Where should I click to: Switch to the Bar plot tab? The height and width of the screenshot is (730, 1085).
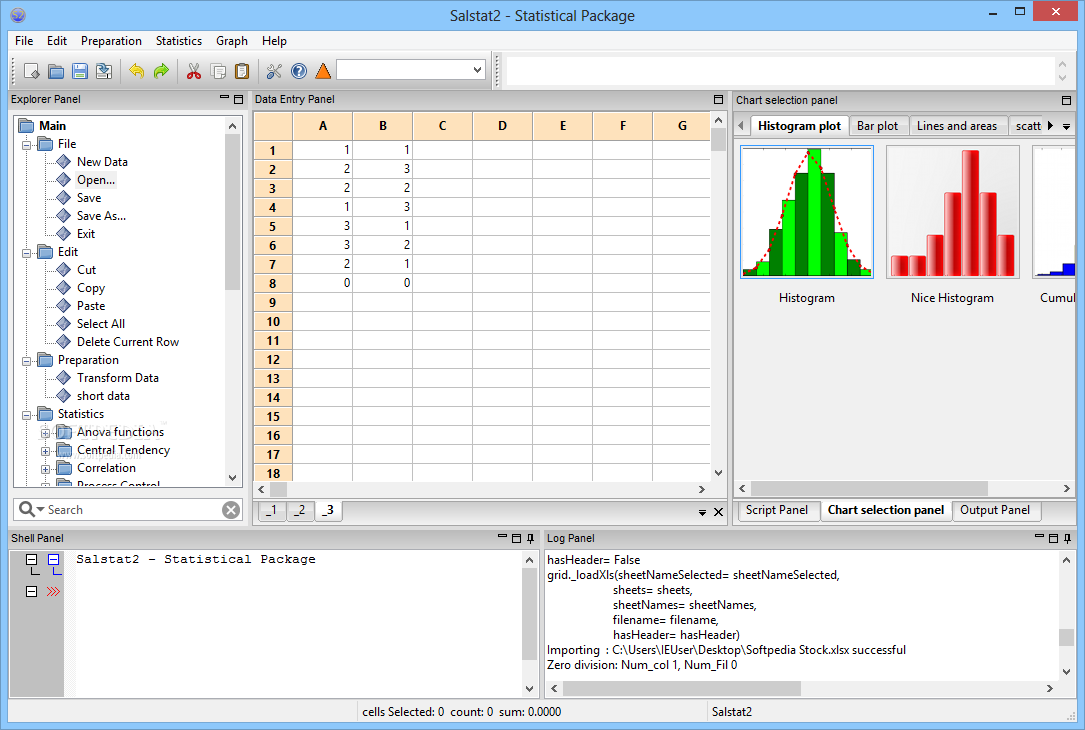pos(877,126)
